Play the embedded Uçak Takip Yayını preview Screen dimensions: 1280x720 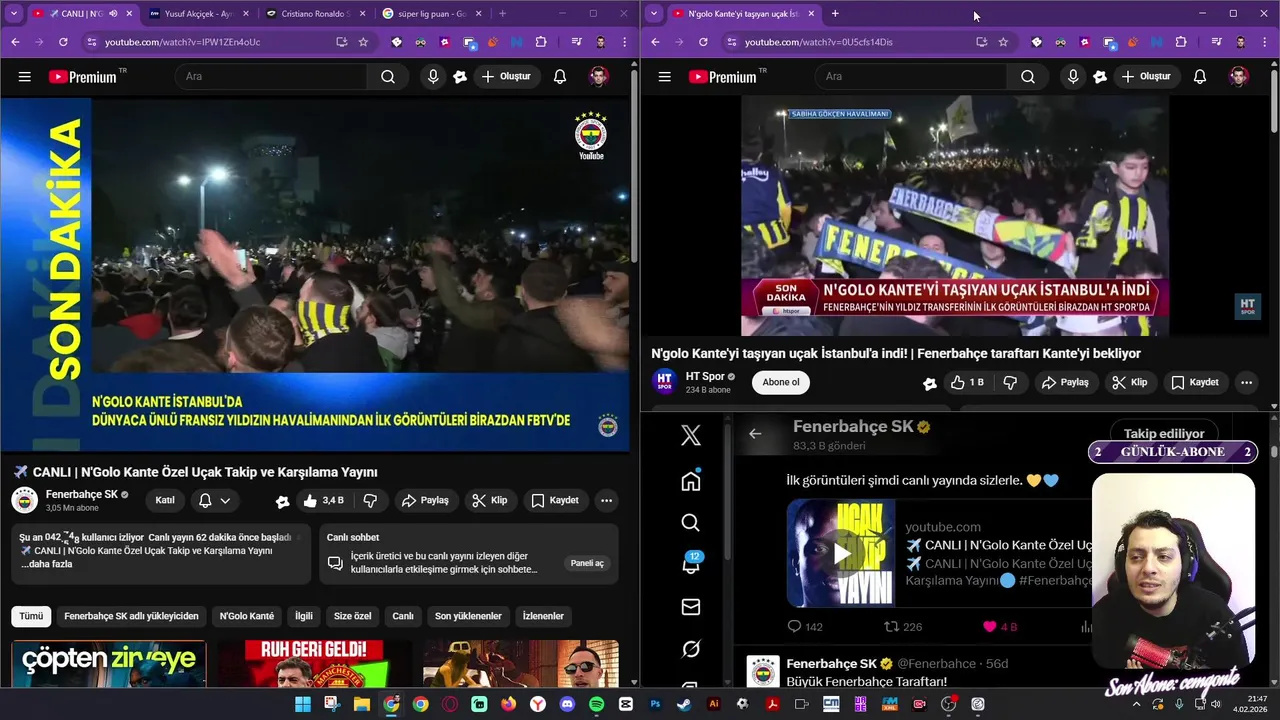[x=842, y=553]
